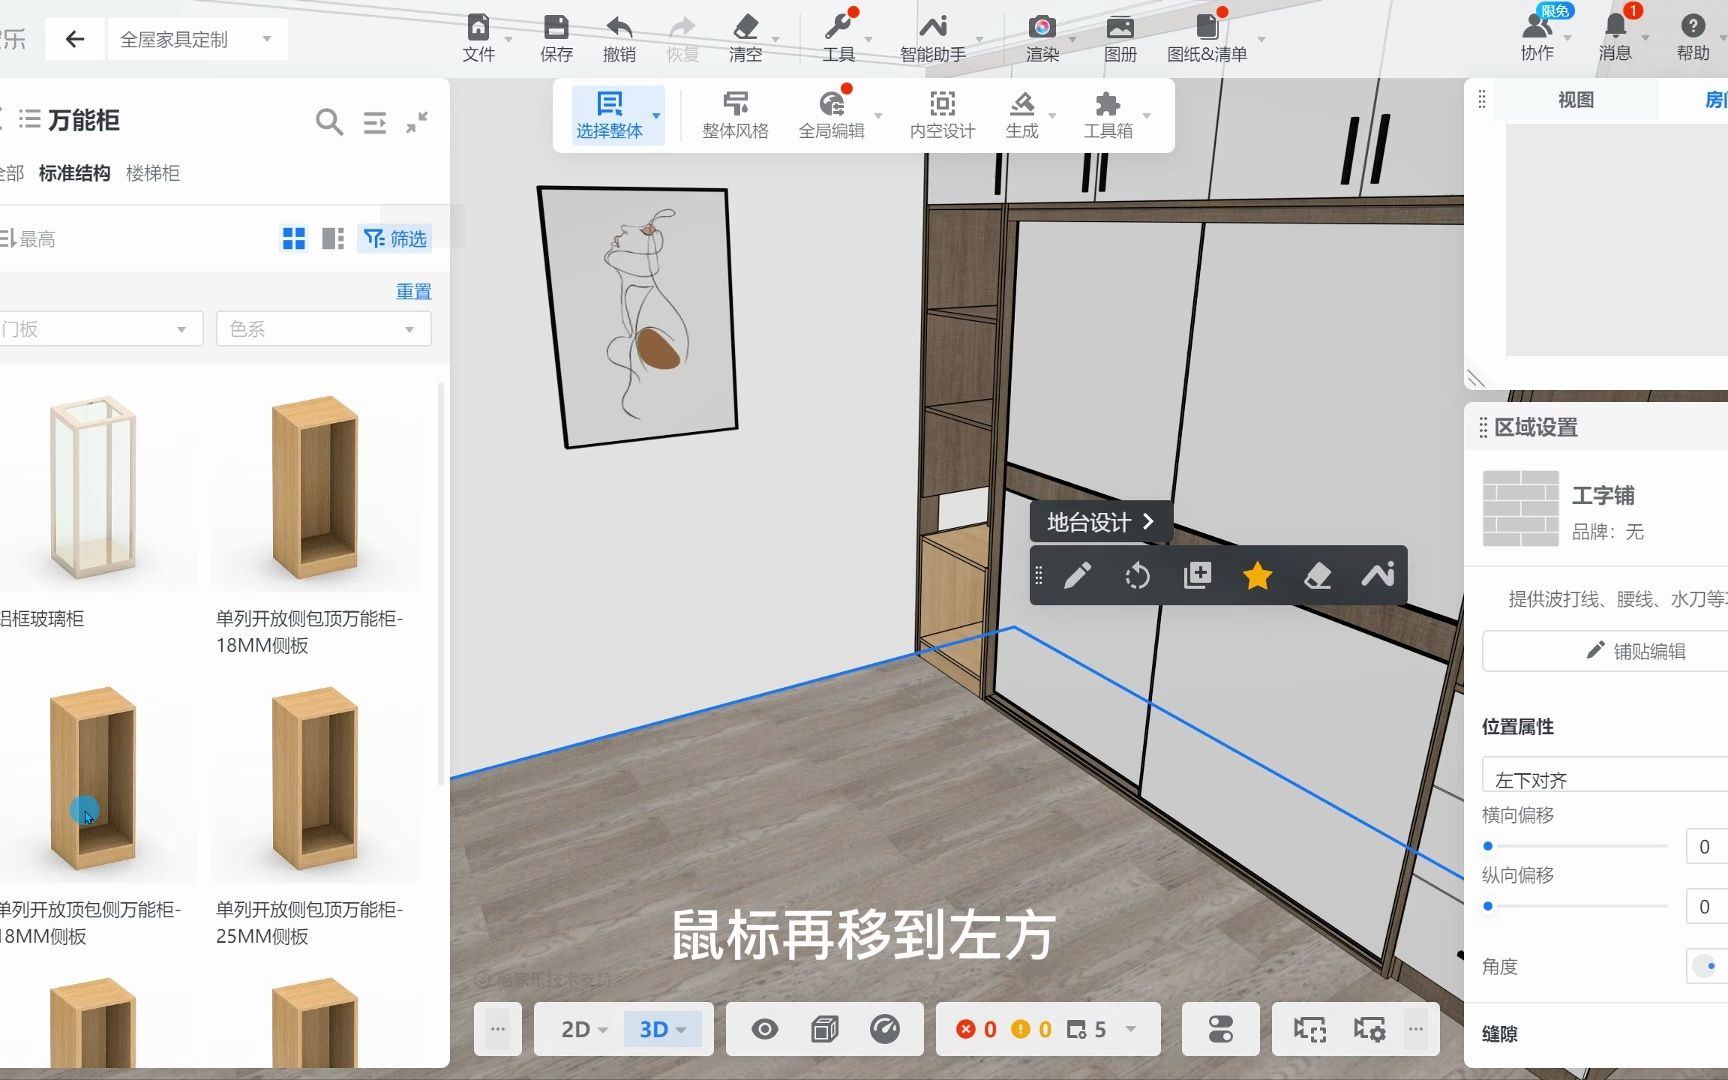
Task: Expand the error count dropdown arrow
Action: click(x=1131, y=1029)
